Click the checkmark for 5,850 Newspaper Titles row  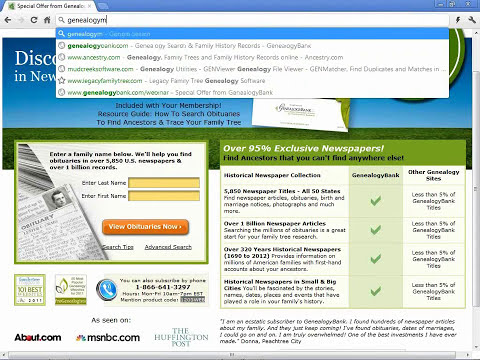(x=376, y=201)
